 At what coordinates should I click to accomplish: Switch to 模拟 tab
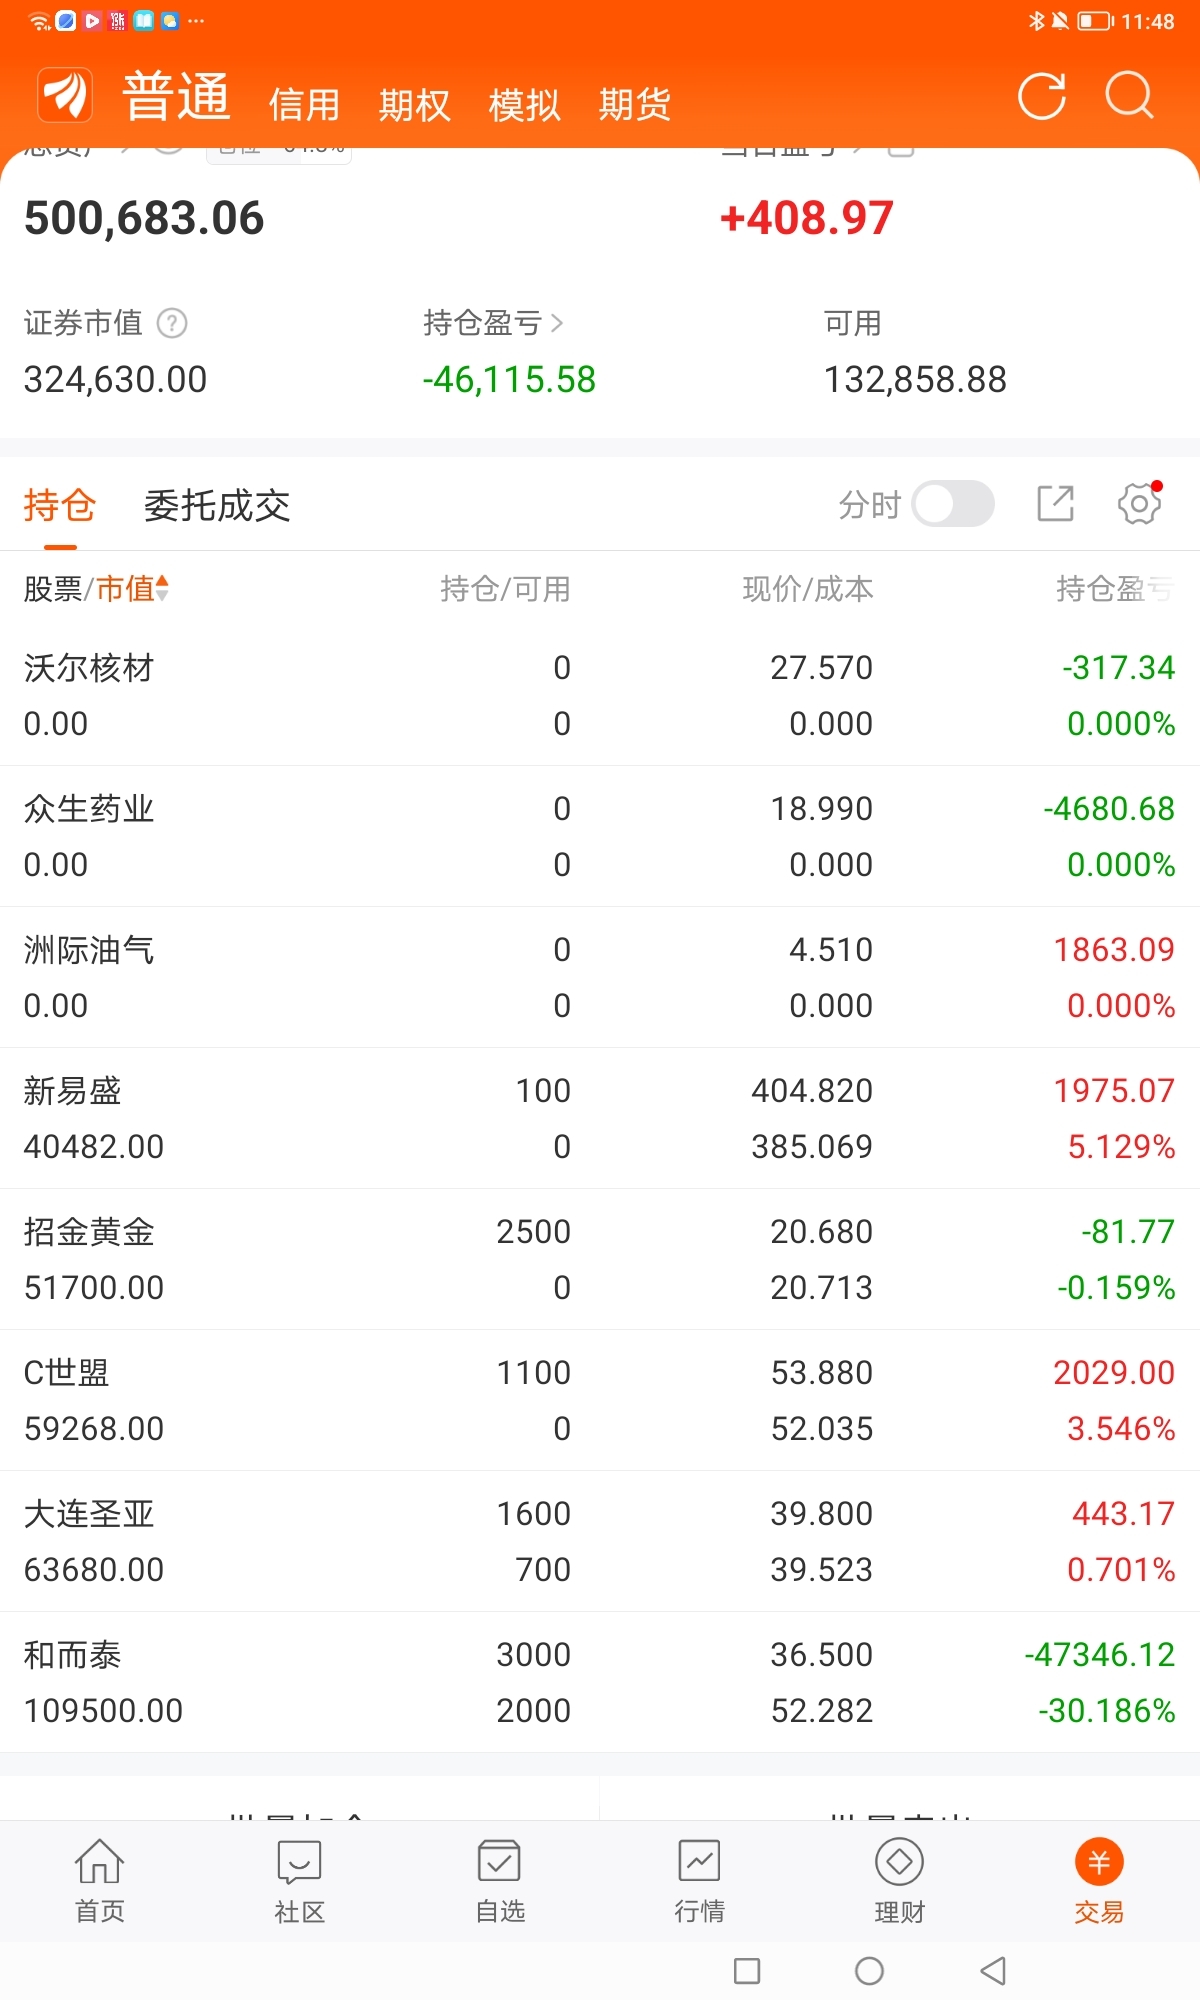point(524,104)
